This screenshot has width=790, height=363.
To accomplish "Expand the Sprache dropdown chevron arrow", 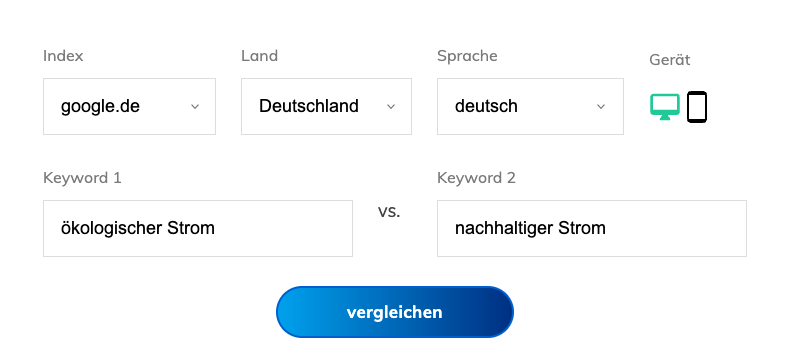I will pos(601,106).
